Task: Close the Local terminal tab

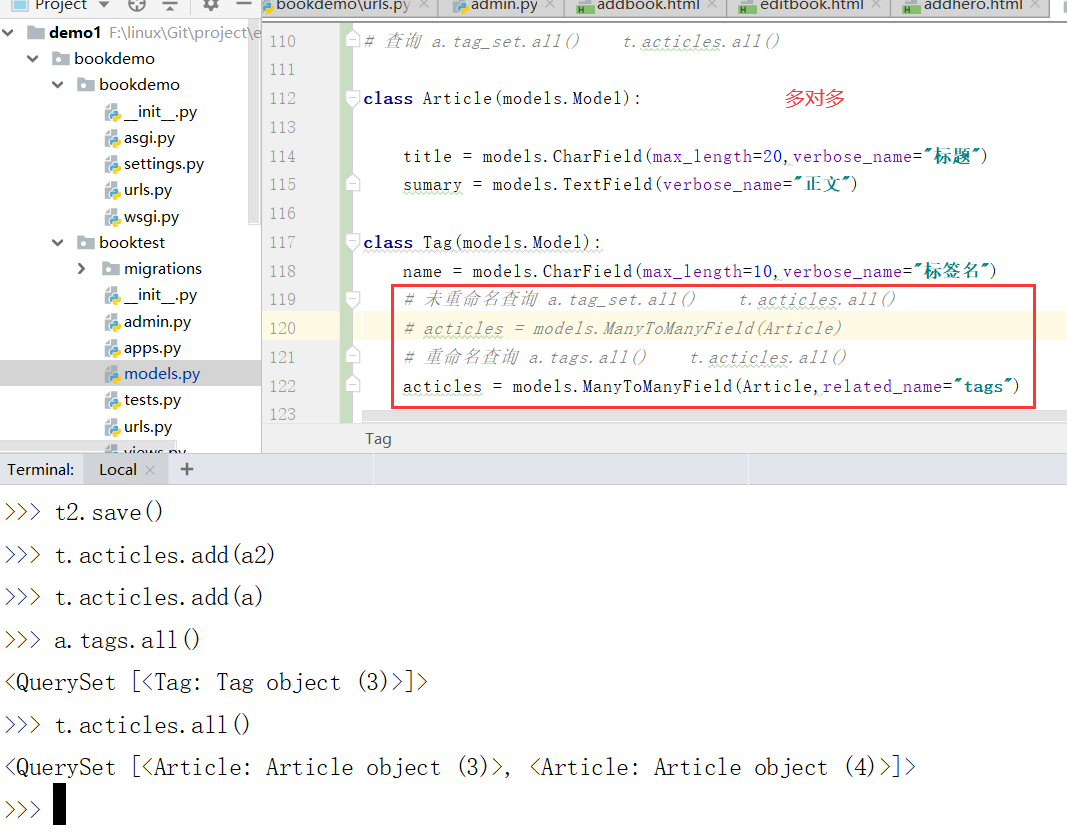Action: 150,469
